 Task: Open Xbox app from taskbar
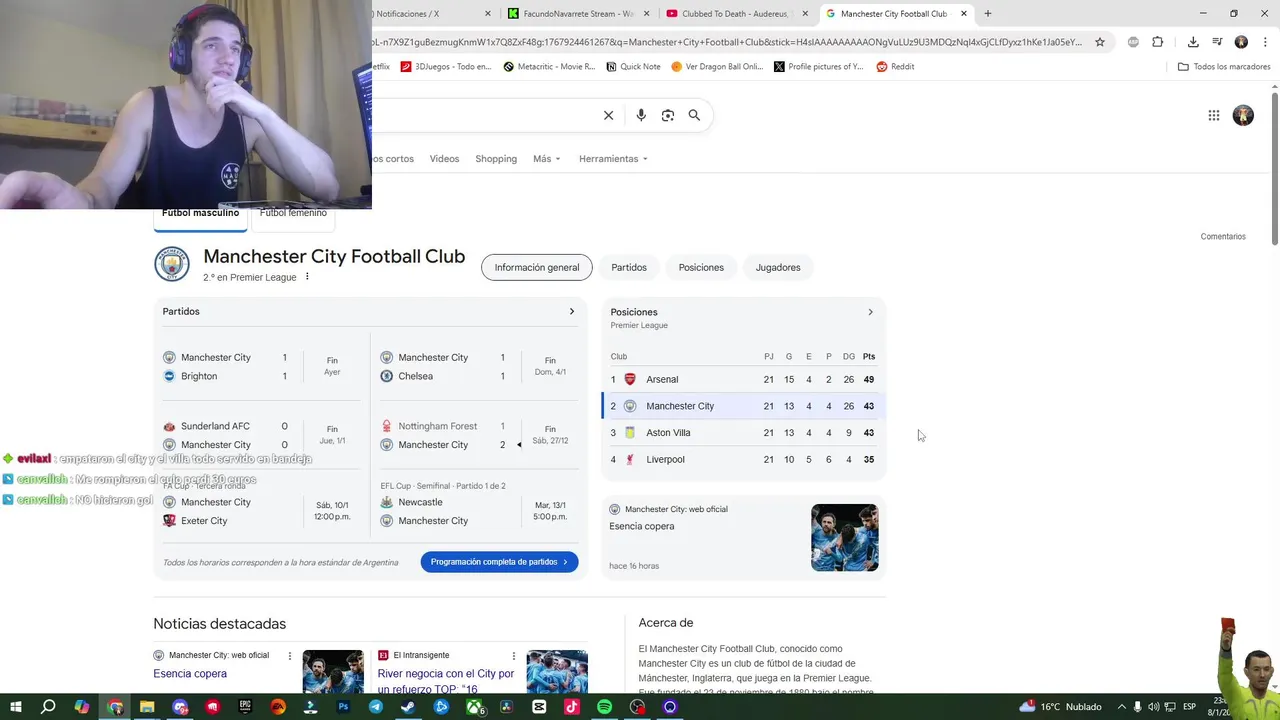click(x=474, y=707)
